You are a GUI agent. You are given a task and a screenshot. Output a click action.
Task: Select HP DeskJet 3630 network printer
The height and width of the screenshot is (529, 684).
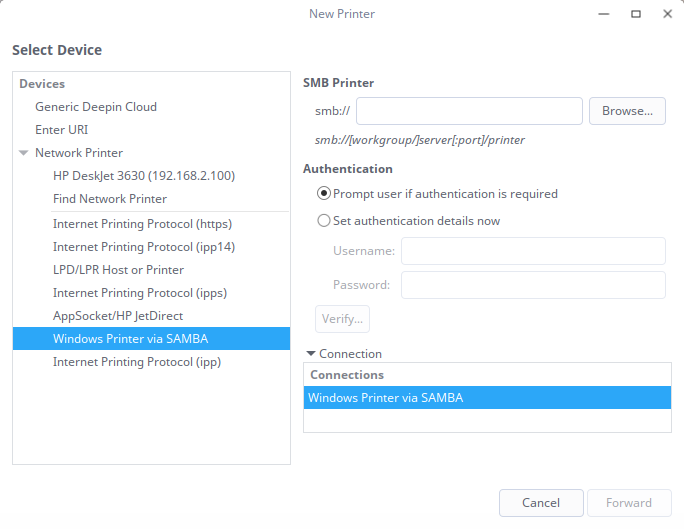point(144,176)
